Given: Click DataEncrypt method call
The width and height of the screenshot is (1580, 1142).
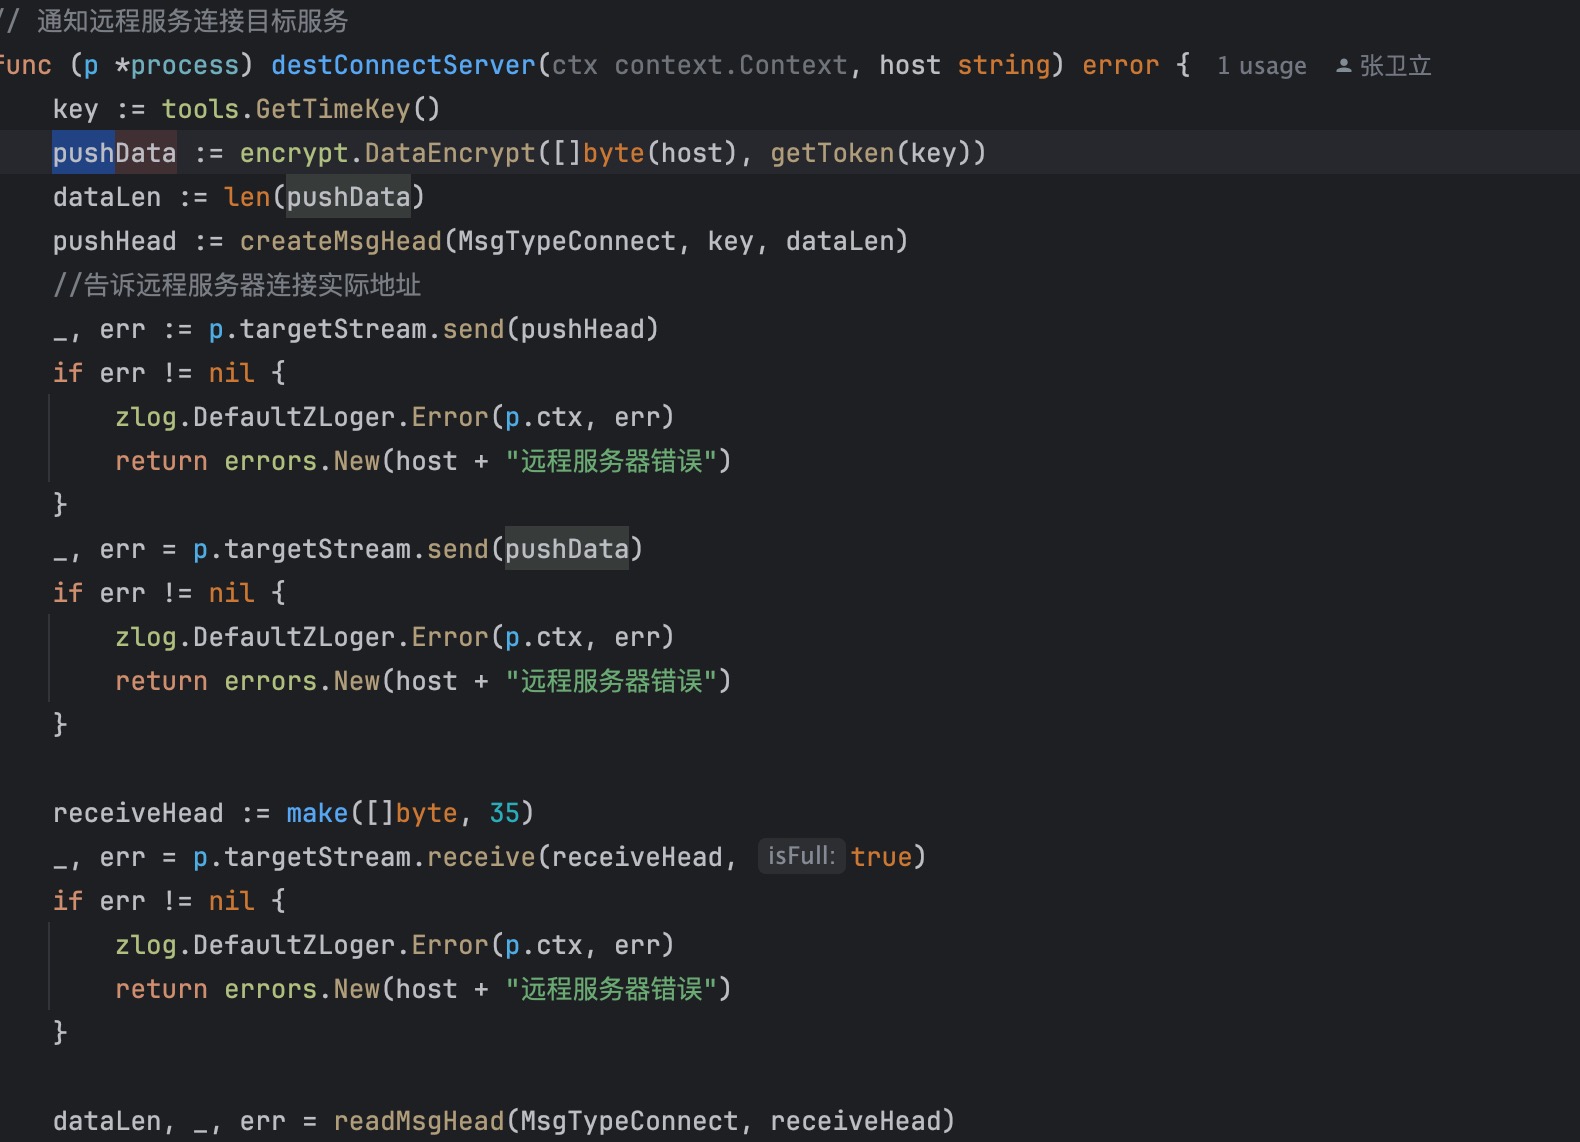Looking at the screenshot, I should pyautogui.click(x=450, y=153).
